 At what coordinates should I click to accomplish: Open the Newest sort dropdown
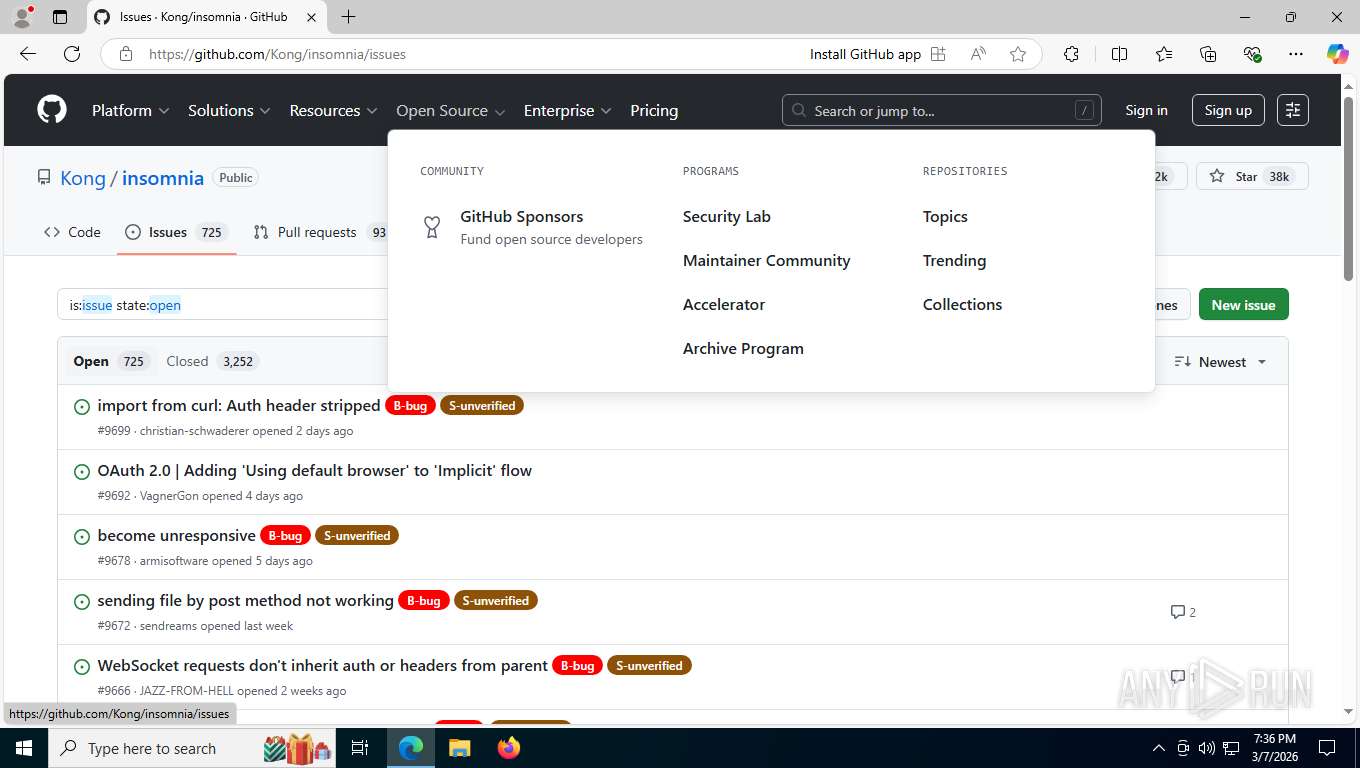pyautogui.click(x=1220, y=362)
